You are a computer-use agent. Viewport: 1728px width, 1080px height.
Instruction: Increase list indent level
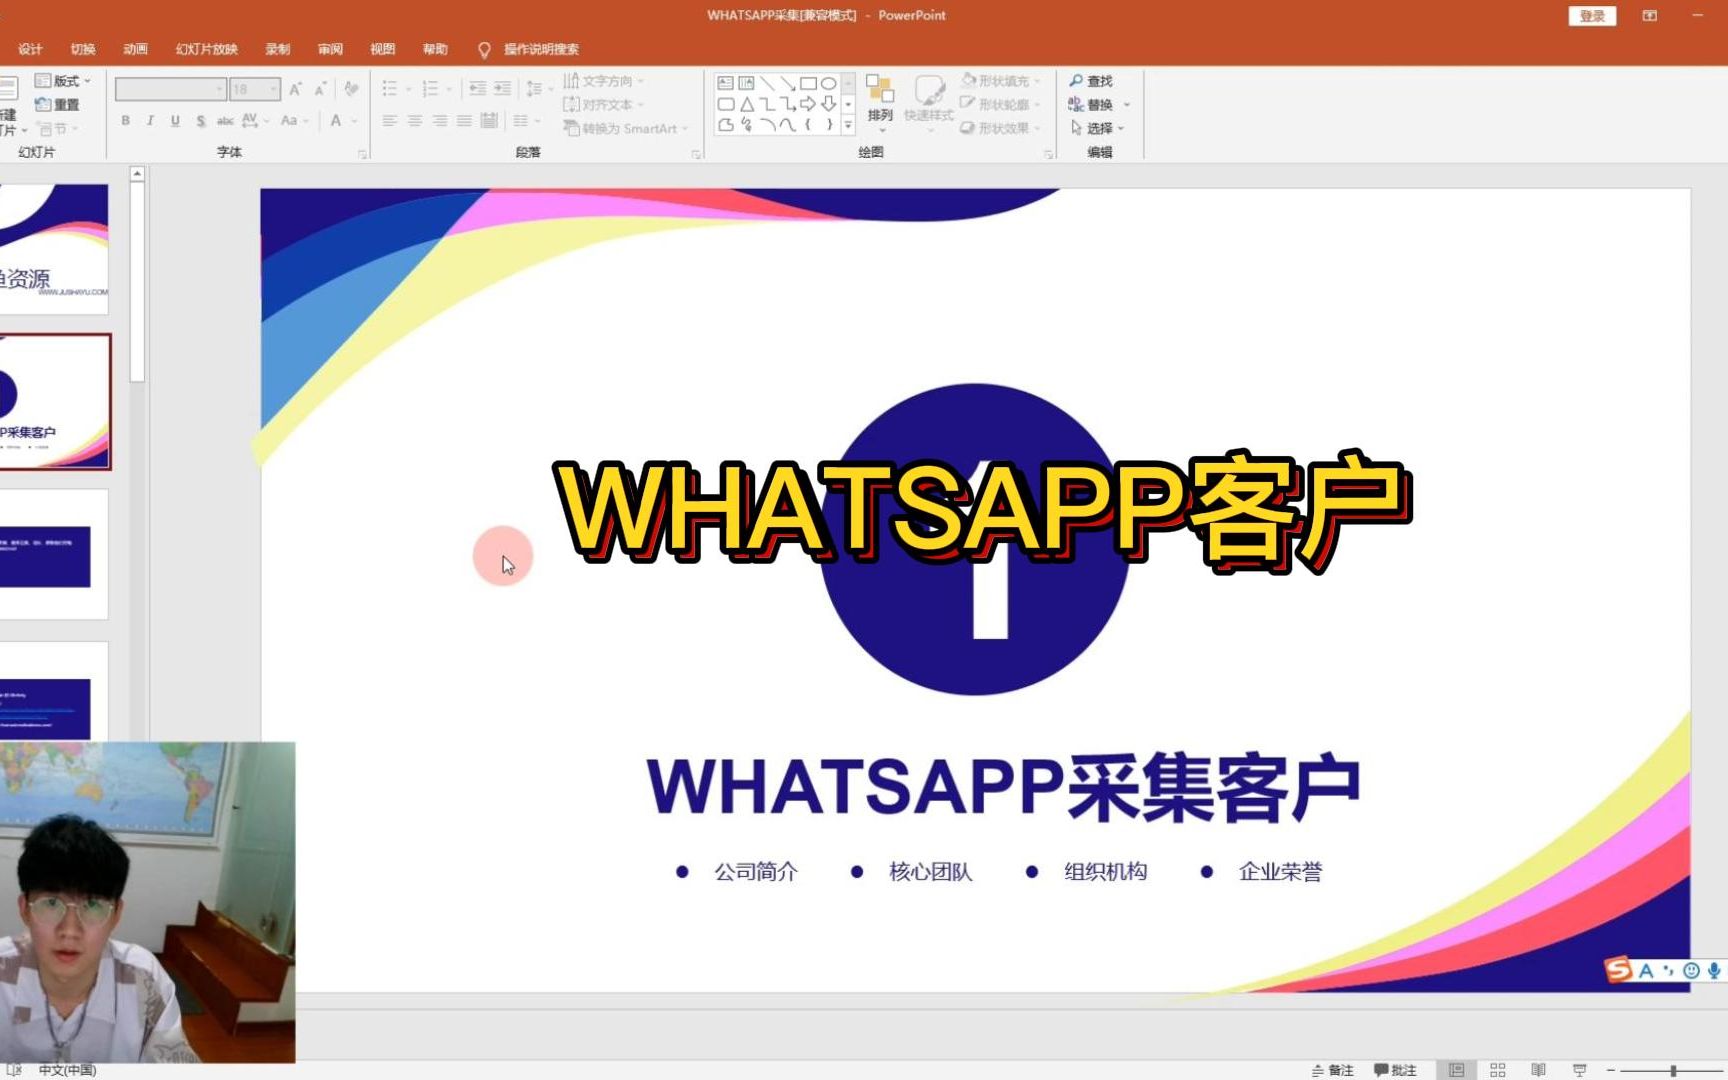502,89
